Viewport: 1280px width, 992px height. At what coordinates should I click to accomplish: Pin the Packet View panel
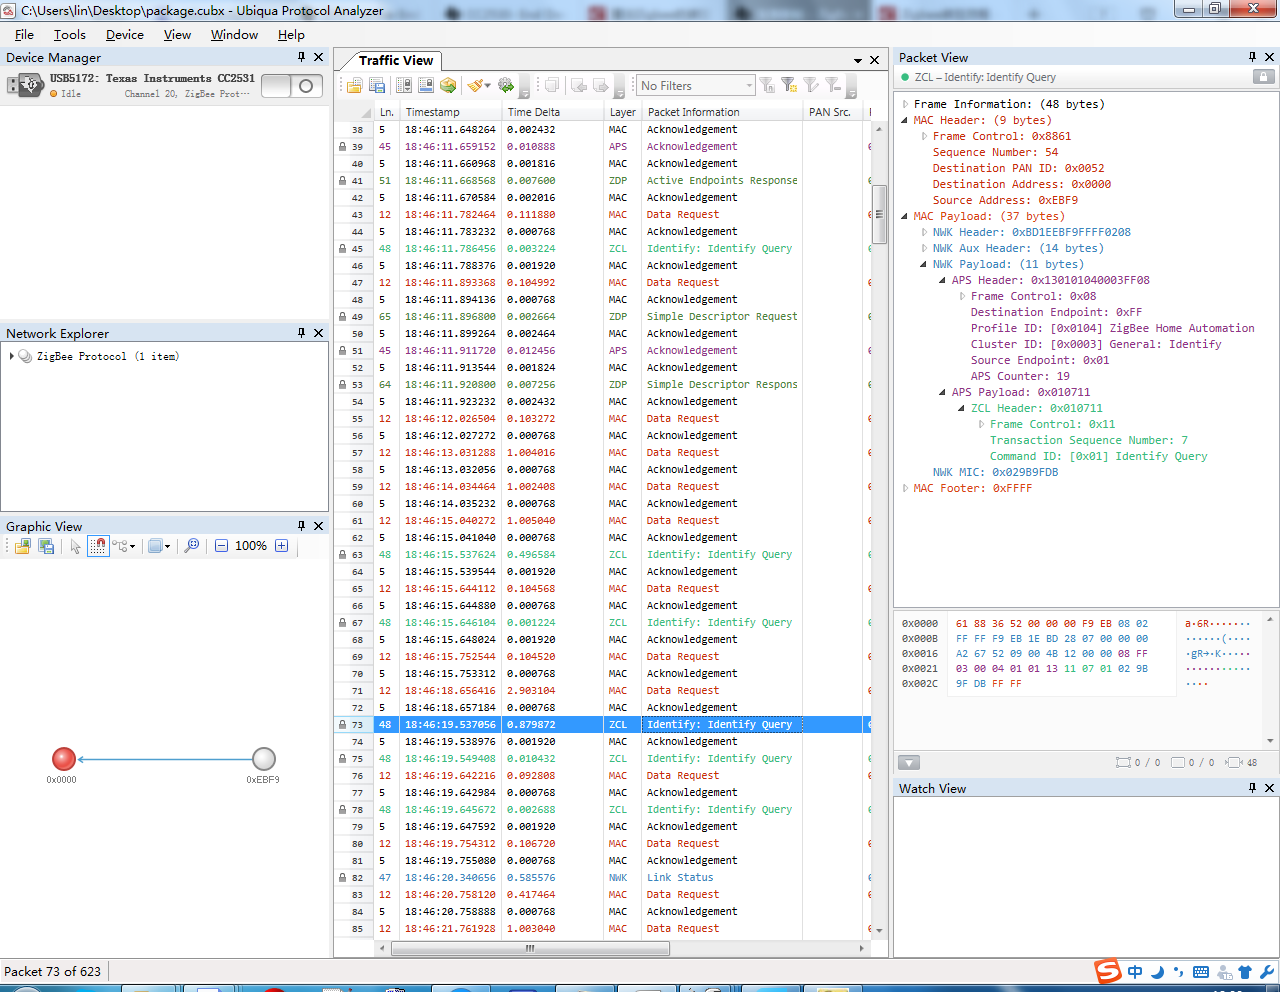click(1252, 57)
